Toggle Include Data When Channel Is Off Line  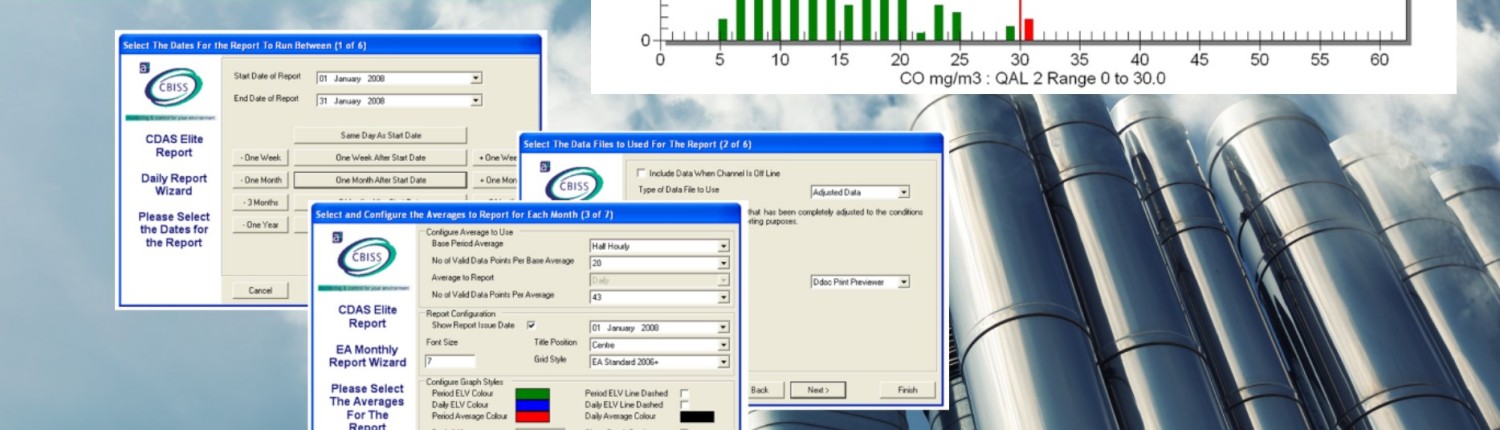(642, 173)
